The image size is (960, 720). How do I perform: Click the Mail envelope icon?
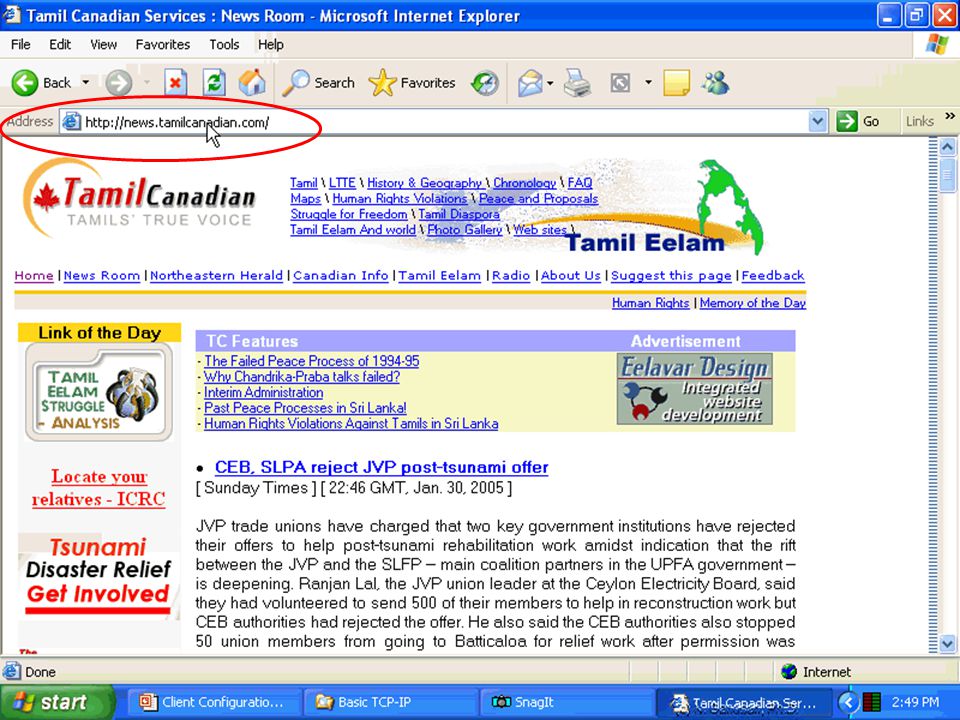click(x=530, y=83)
